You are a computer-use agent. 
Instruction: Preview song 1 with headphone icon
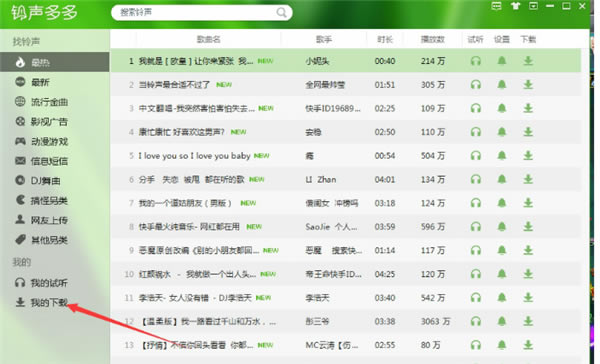coord(476,61)
